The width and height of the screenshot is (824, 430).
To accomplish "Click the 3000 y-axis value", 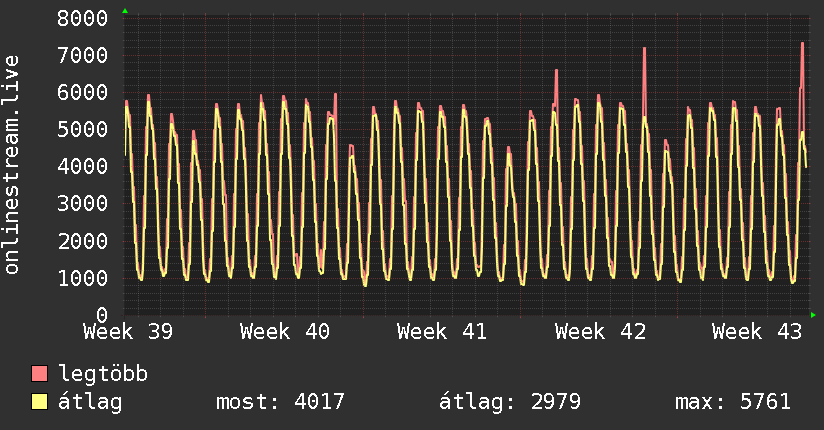I will pyautogui.click(x=83, y=203).
